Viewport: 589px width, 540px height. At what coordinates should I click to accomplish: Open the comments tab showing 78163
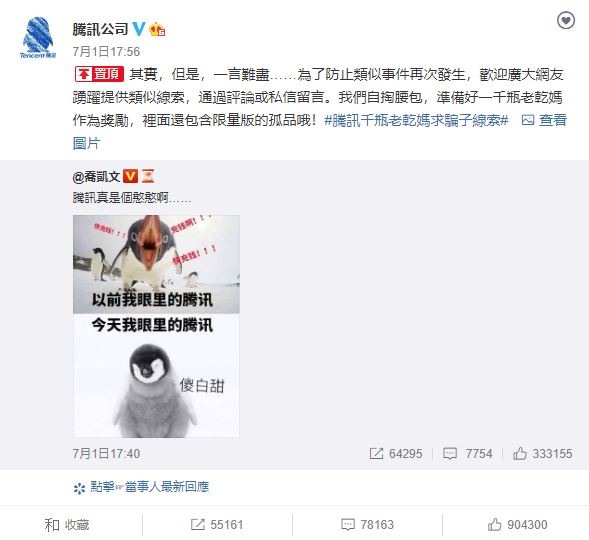pyautogui.click(x=367, y=525)
